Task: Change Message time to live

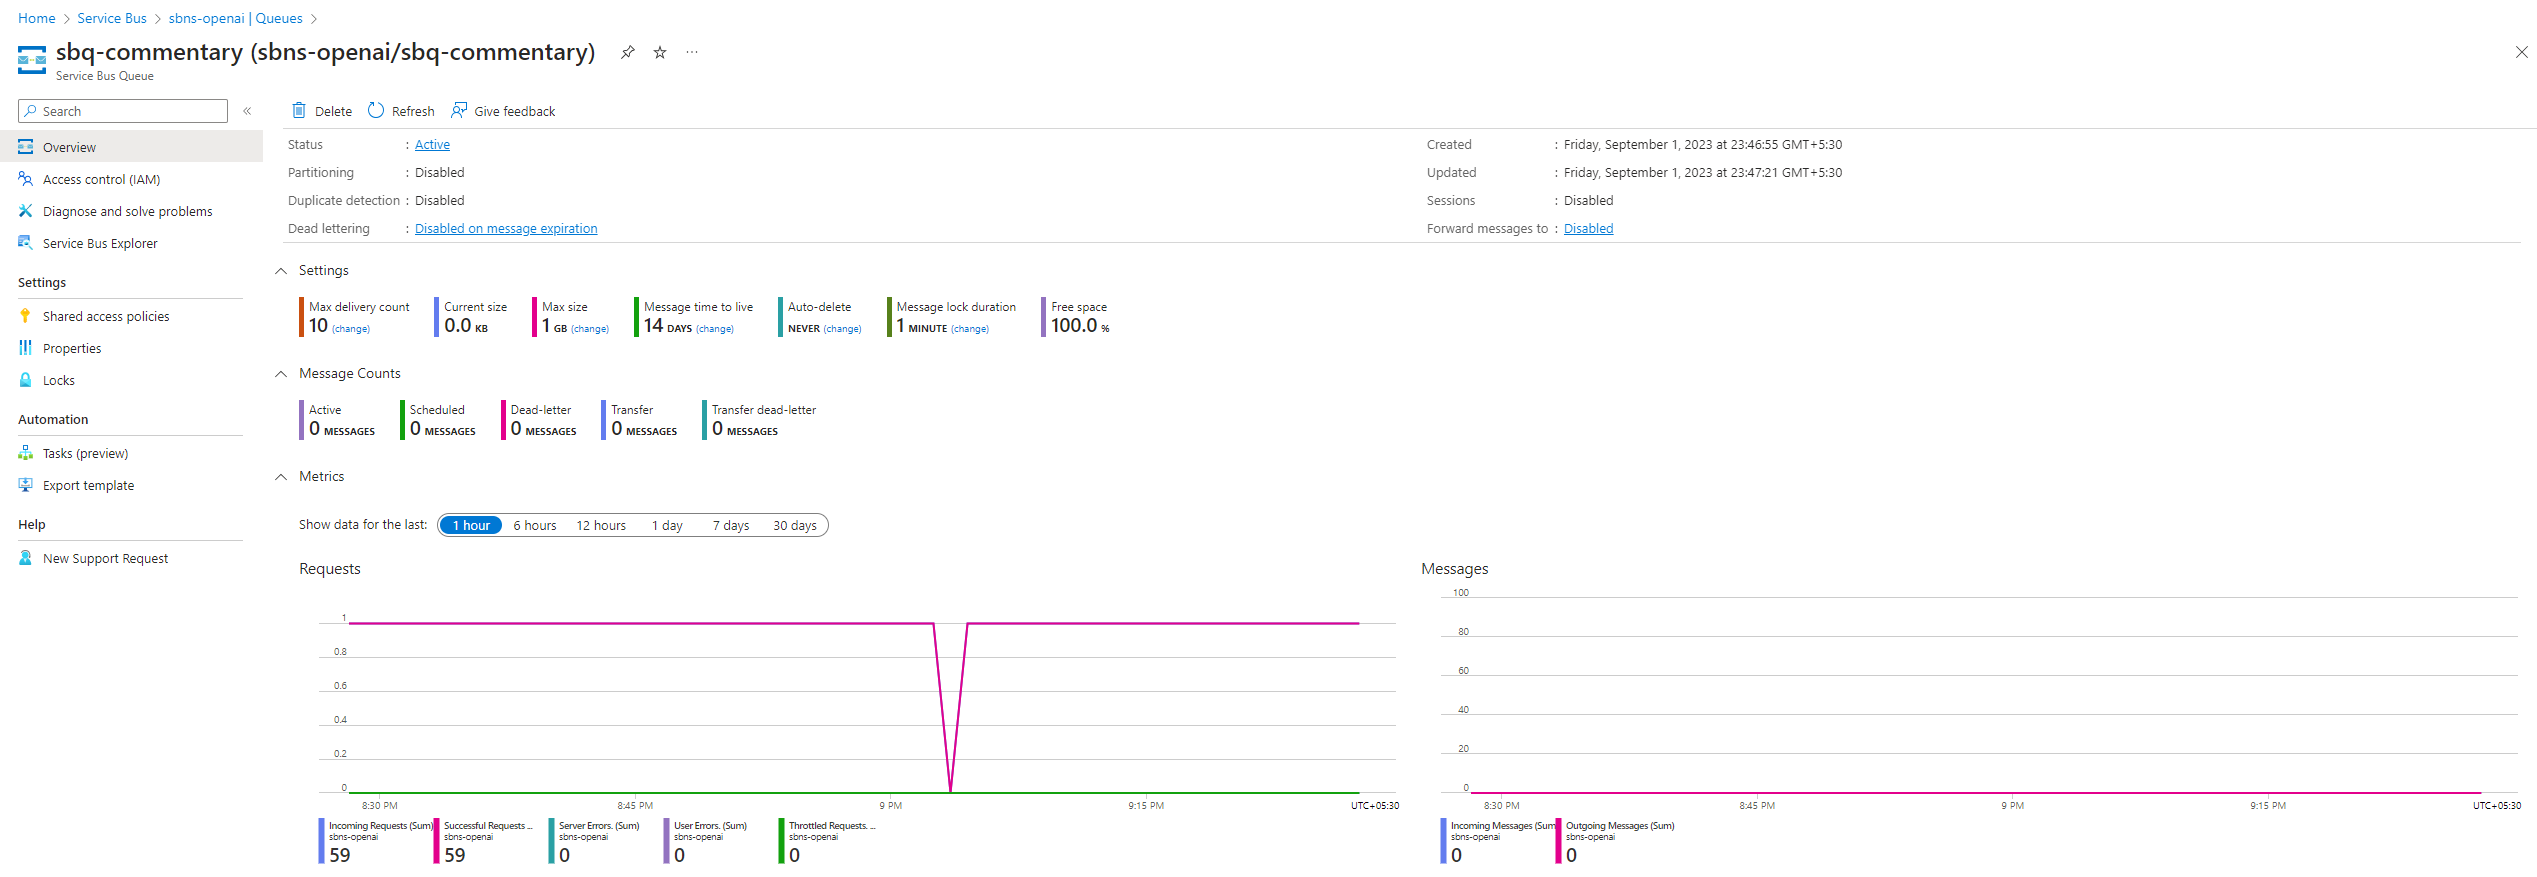Action: tap(715, 329)
